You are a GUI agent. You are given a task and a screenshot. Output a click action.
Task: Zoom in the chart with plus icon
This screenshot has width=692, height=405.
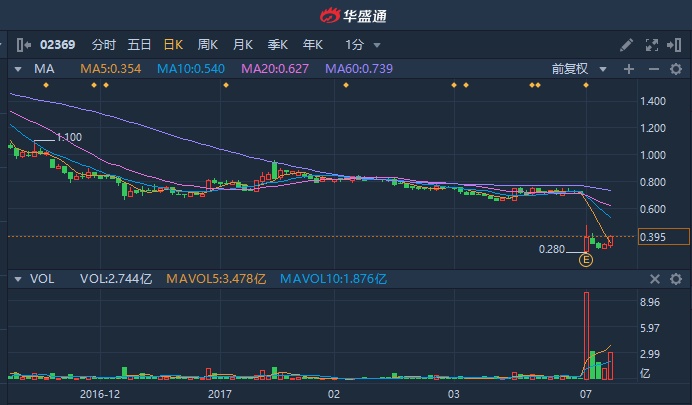coord(629,69)
